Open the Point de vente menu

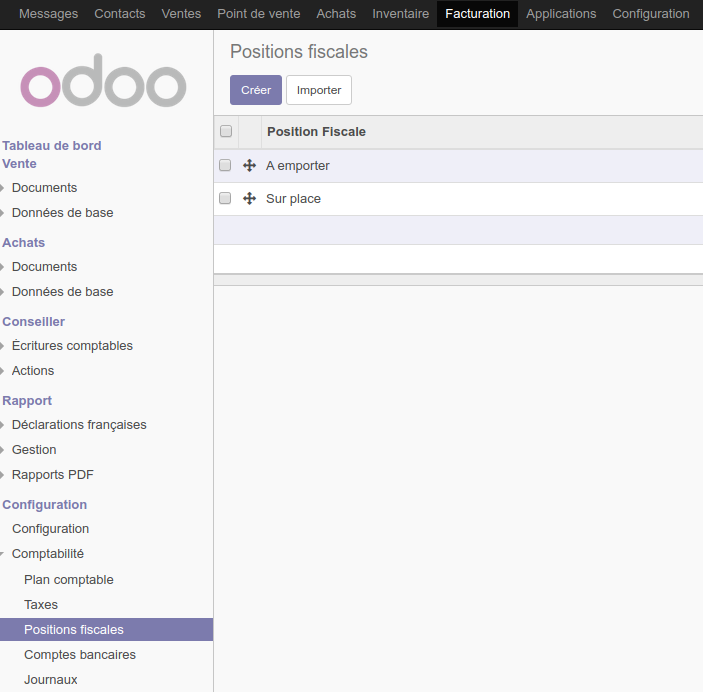pyautogui.click(x=258, y=14)
